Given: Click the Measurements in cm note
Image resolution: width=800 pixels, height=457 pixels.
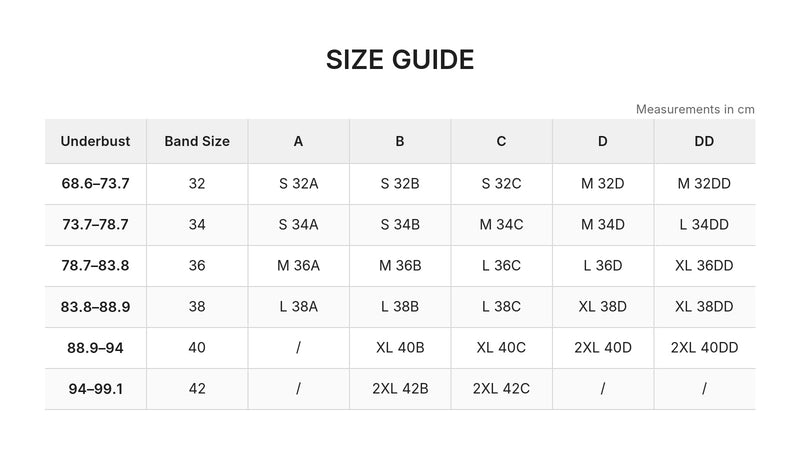Looking at the screenshot, I should point(695,109).
